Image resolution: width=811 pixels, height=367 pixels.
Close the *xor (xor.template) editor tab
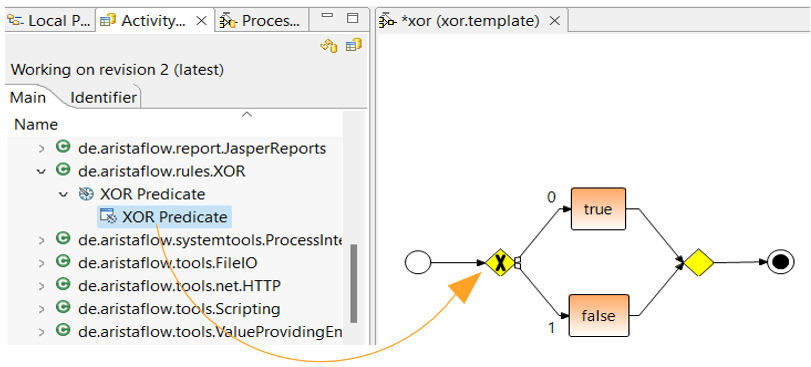554,21
